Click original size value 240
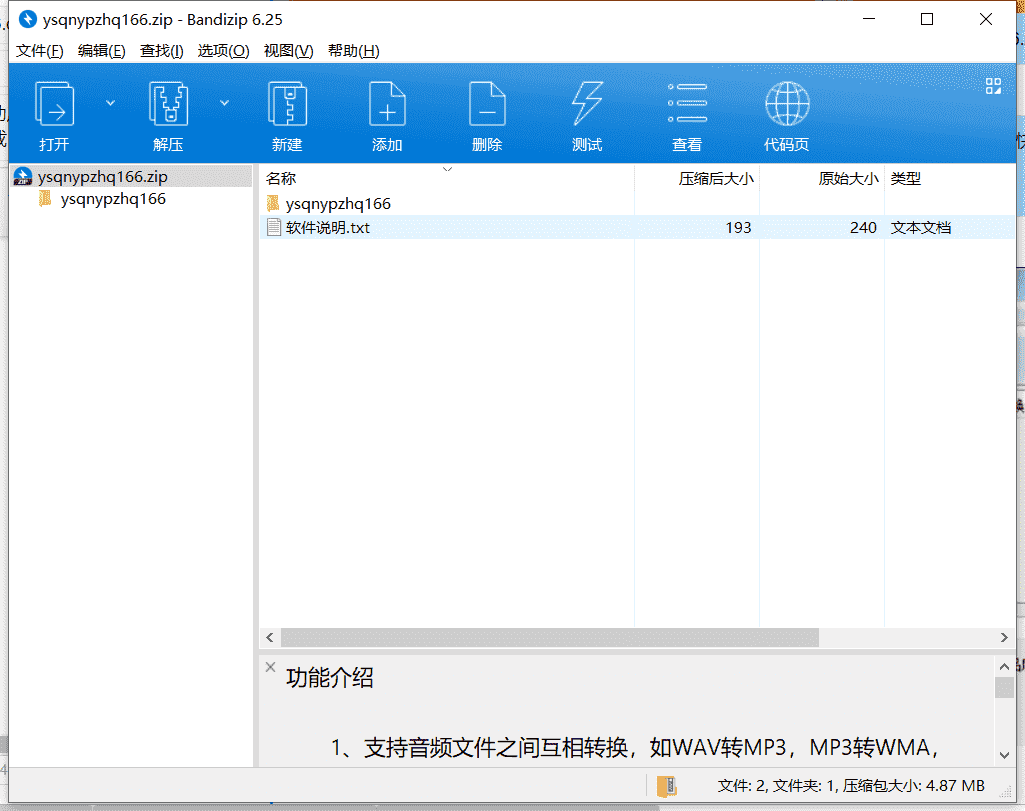Viewport: 1025px width, 811px height. click(x=863, y=227)
